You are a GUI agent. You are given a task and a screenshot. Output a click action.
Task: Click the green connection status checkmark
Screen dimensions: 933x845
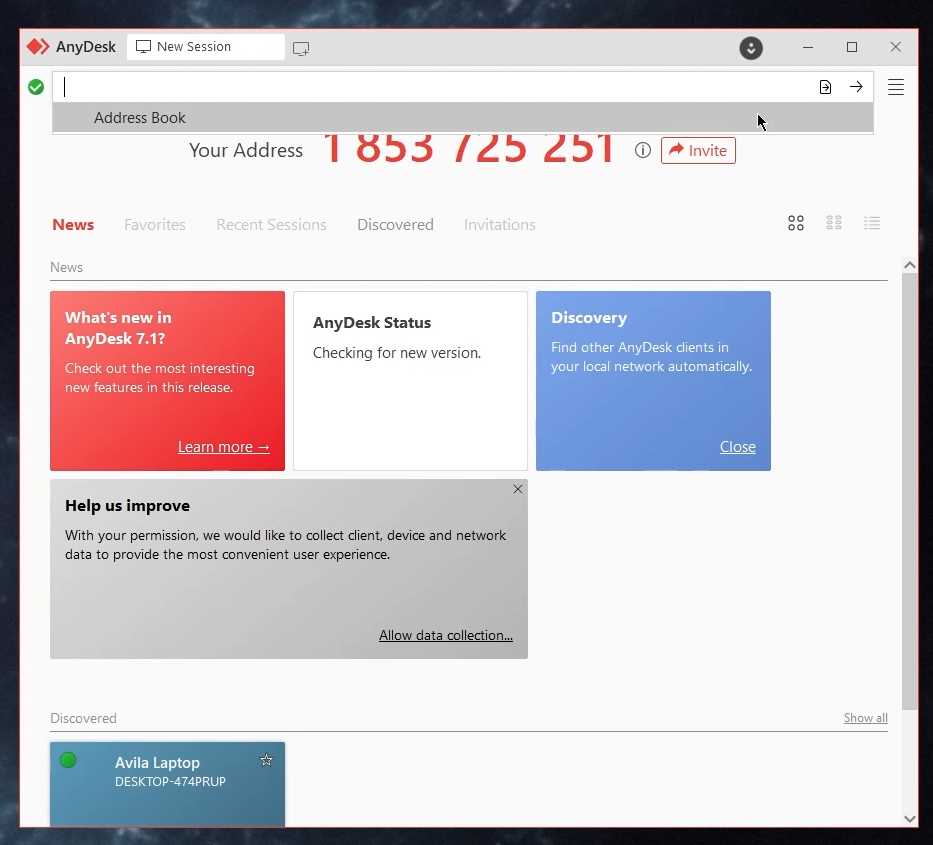[x=36, y=87]
